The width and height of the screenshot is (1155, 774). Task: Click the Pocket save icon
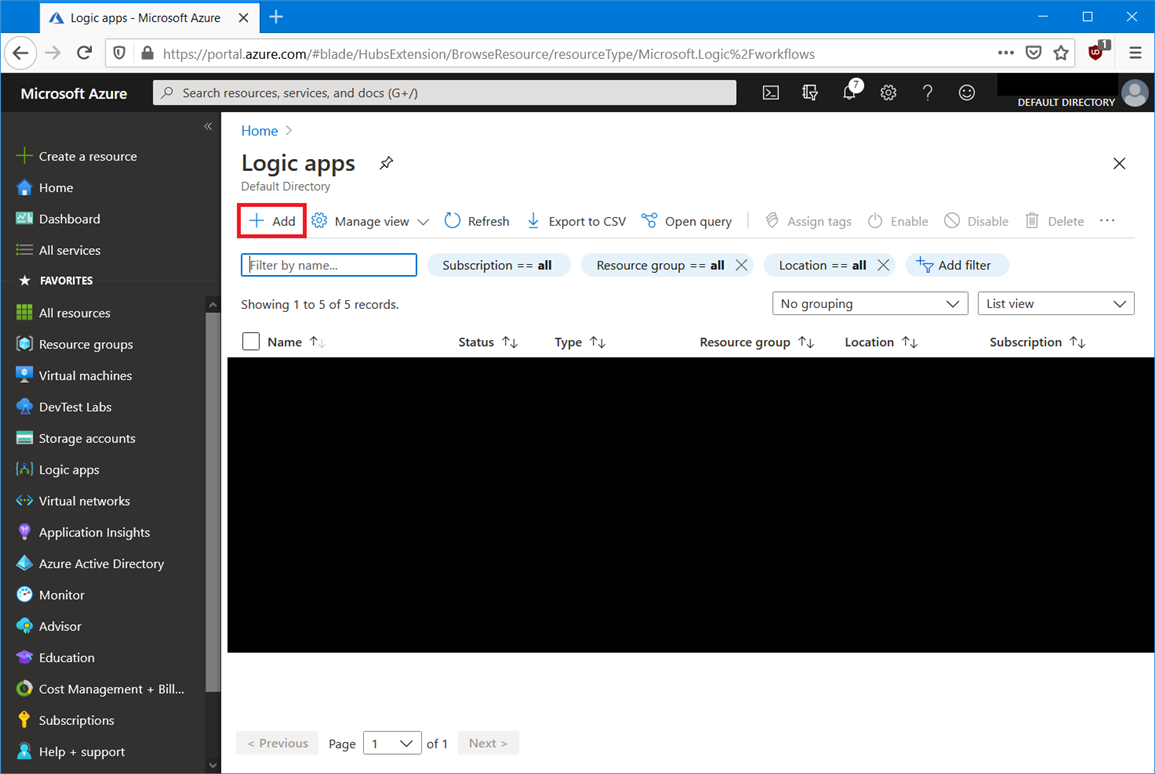(1033, 53)
